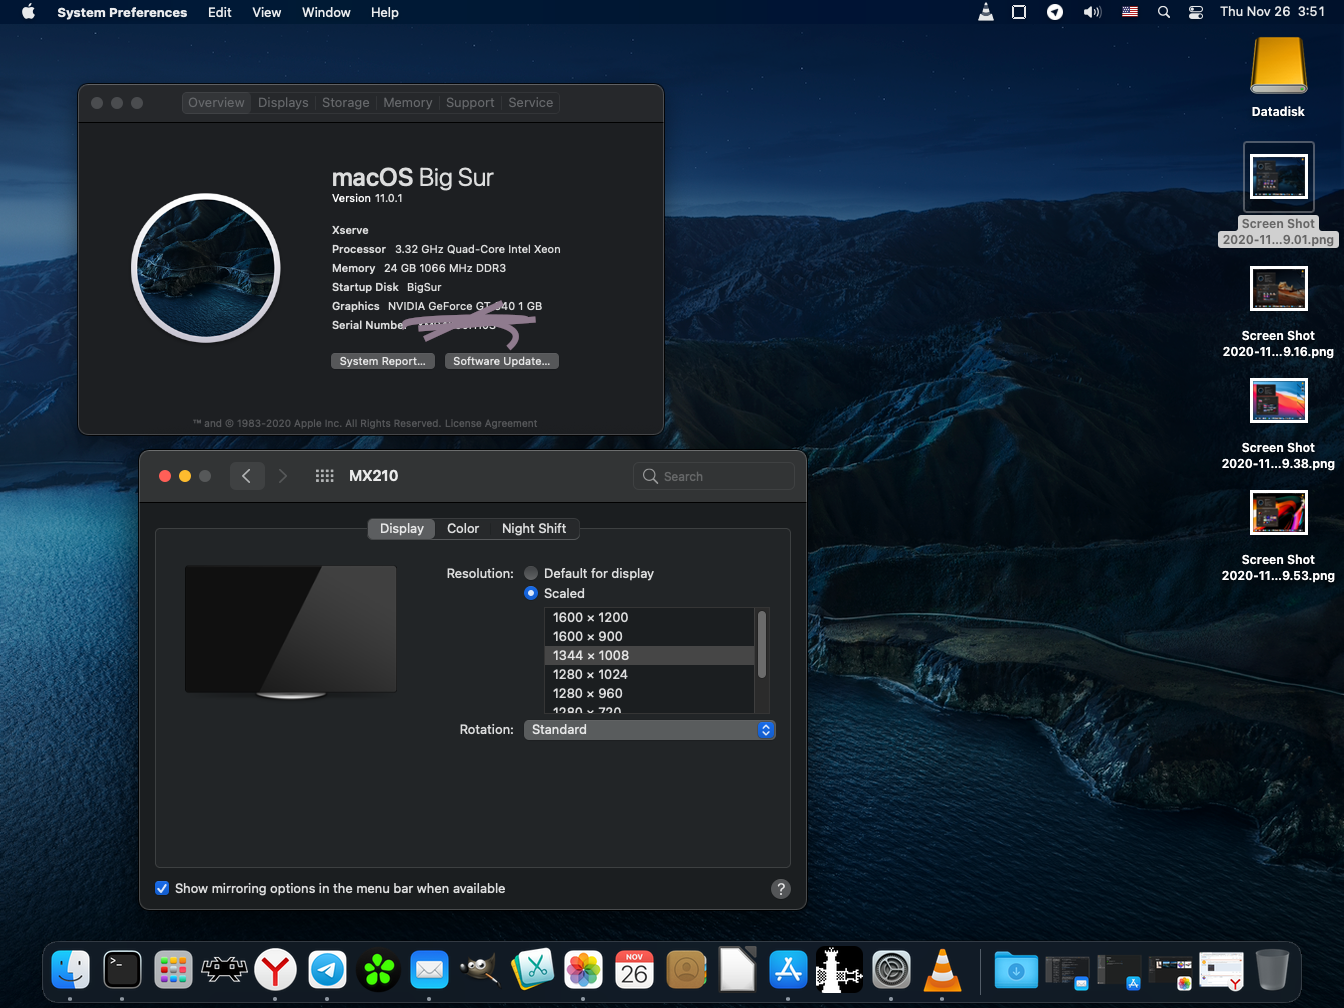This screenshot has height=1008, width=1344.
Task: Click the back arrow in the MX210 toolbar
Action: click(x=247, y=476)
